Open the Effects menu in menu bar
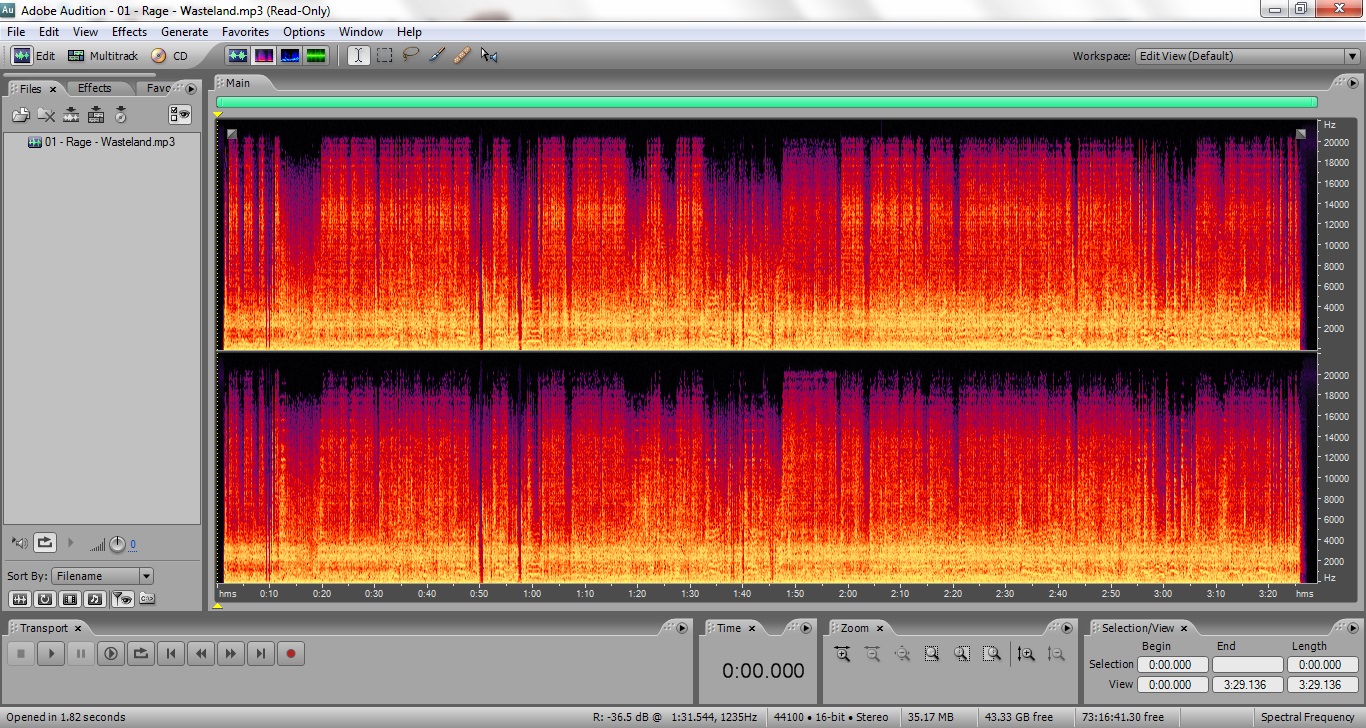Viewport: 1366px width, 728px height. coord(129,32)
